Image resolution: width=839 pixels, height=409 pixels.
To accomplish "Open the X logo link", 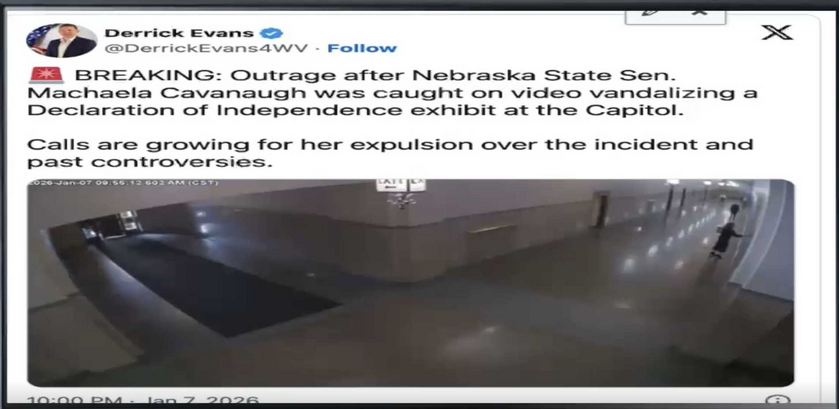I will point(777,33).
